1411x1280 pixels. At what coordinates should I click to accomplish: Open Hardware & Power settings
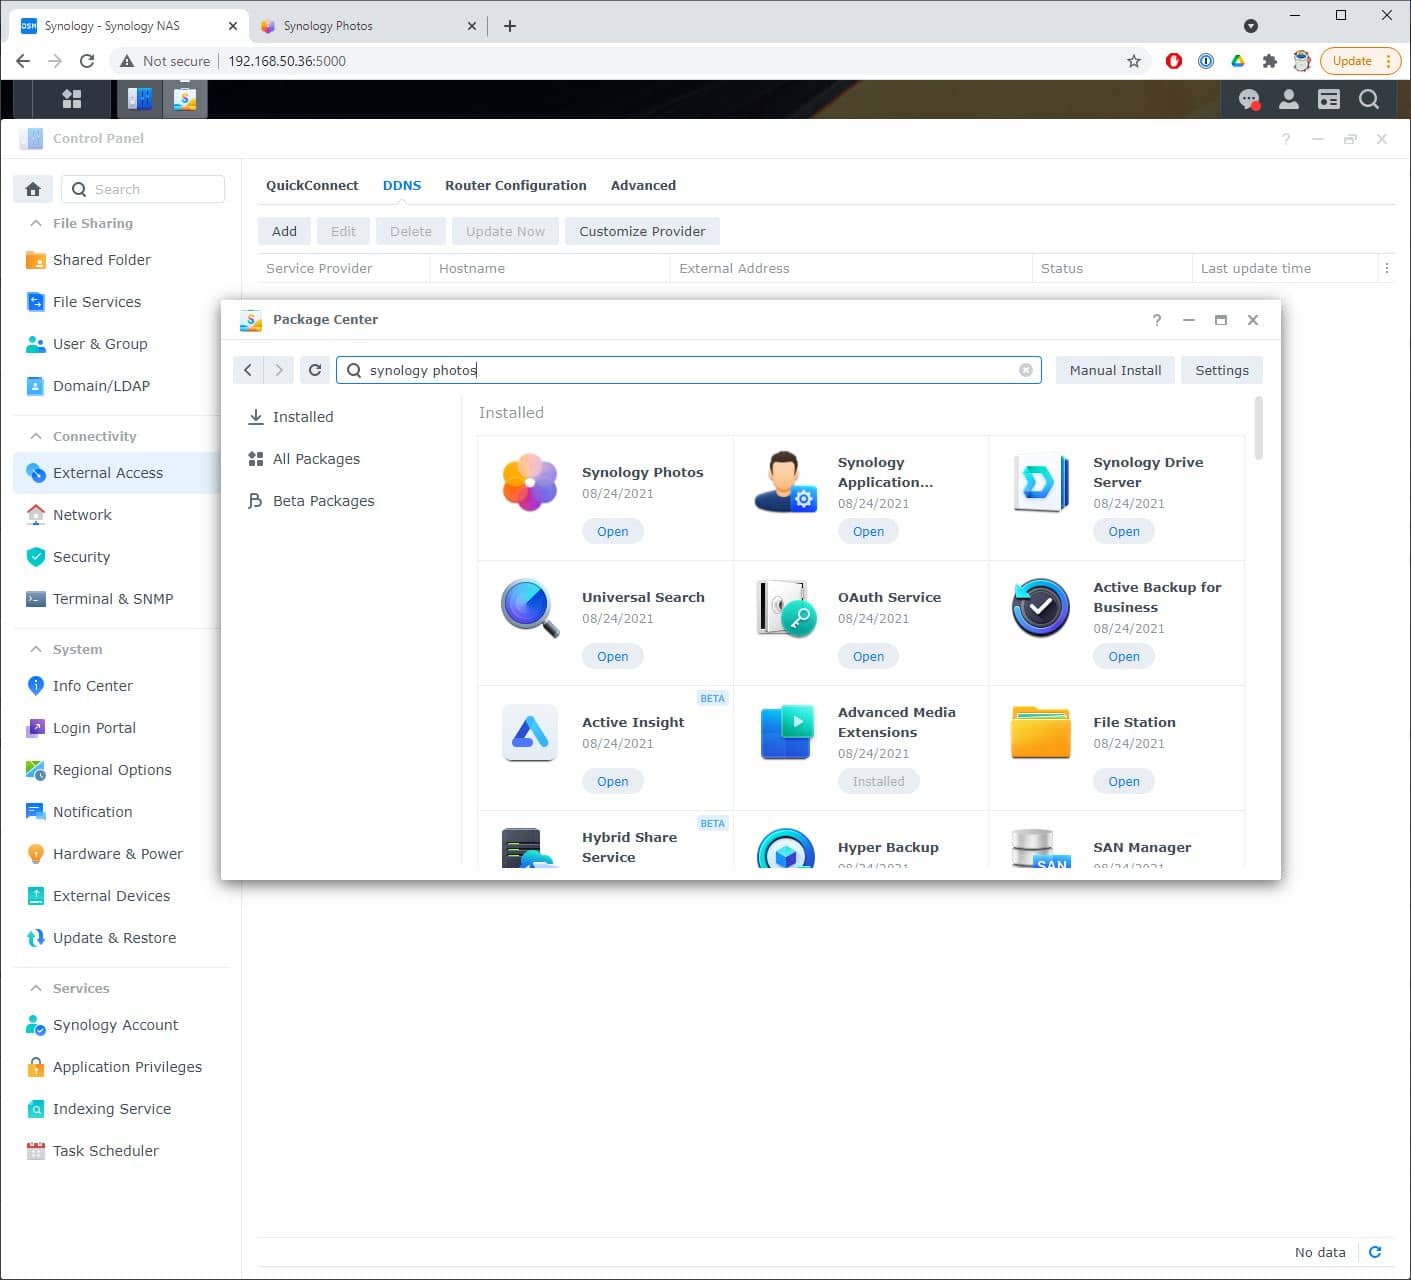tap(118, 854)
